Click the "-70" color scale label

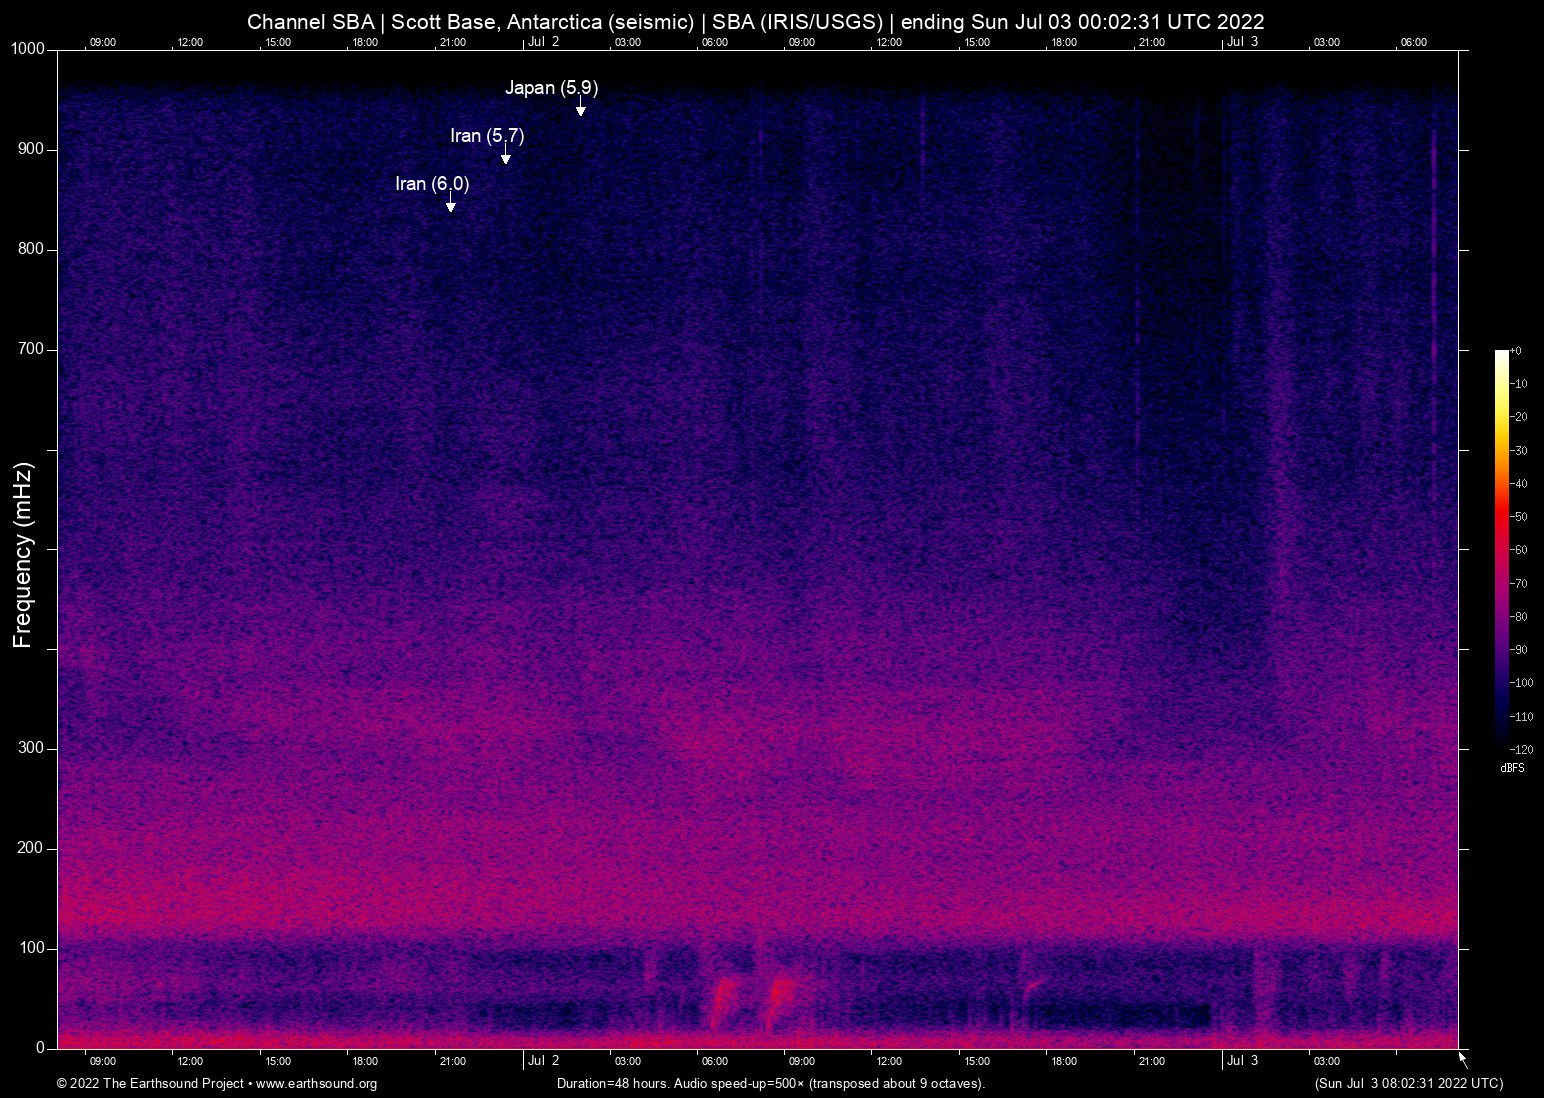pos(1519,584)
